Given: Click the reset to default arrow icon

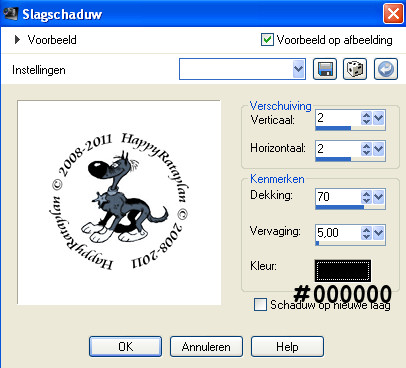Looking at the screenshot, I should click(386, 69).
